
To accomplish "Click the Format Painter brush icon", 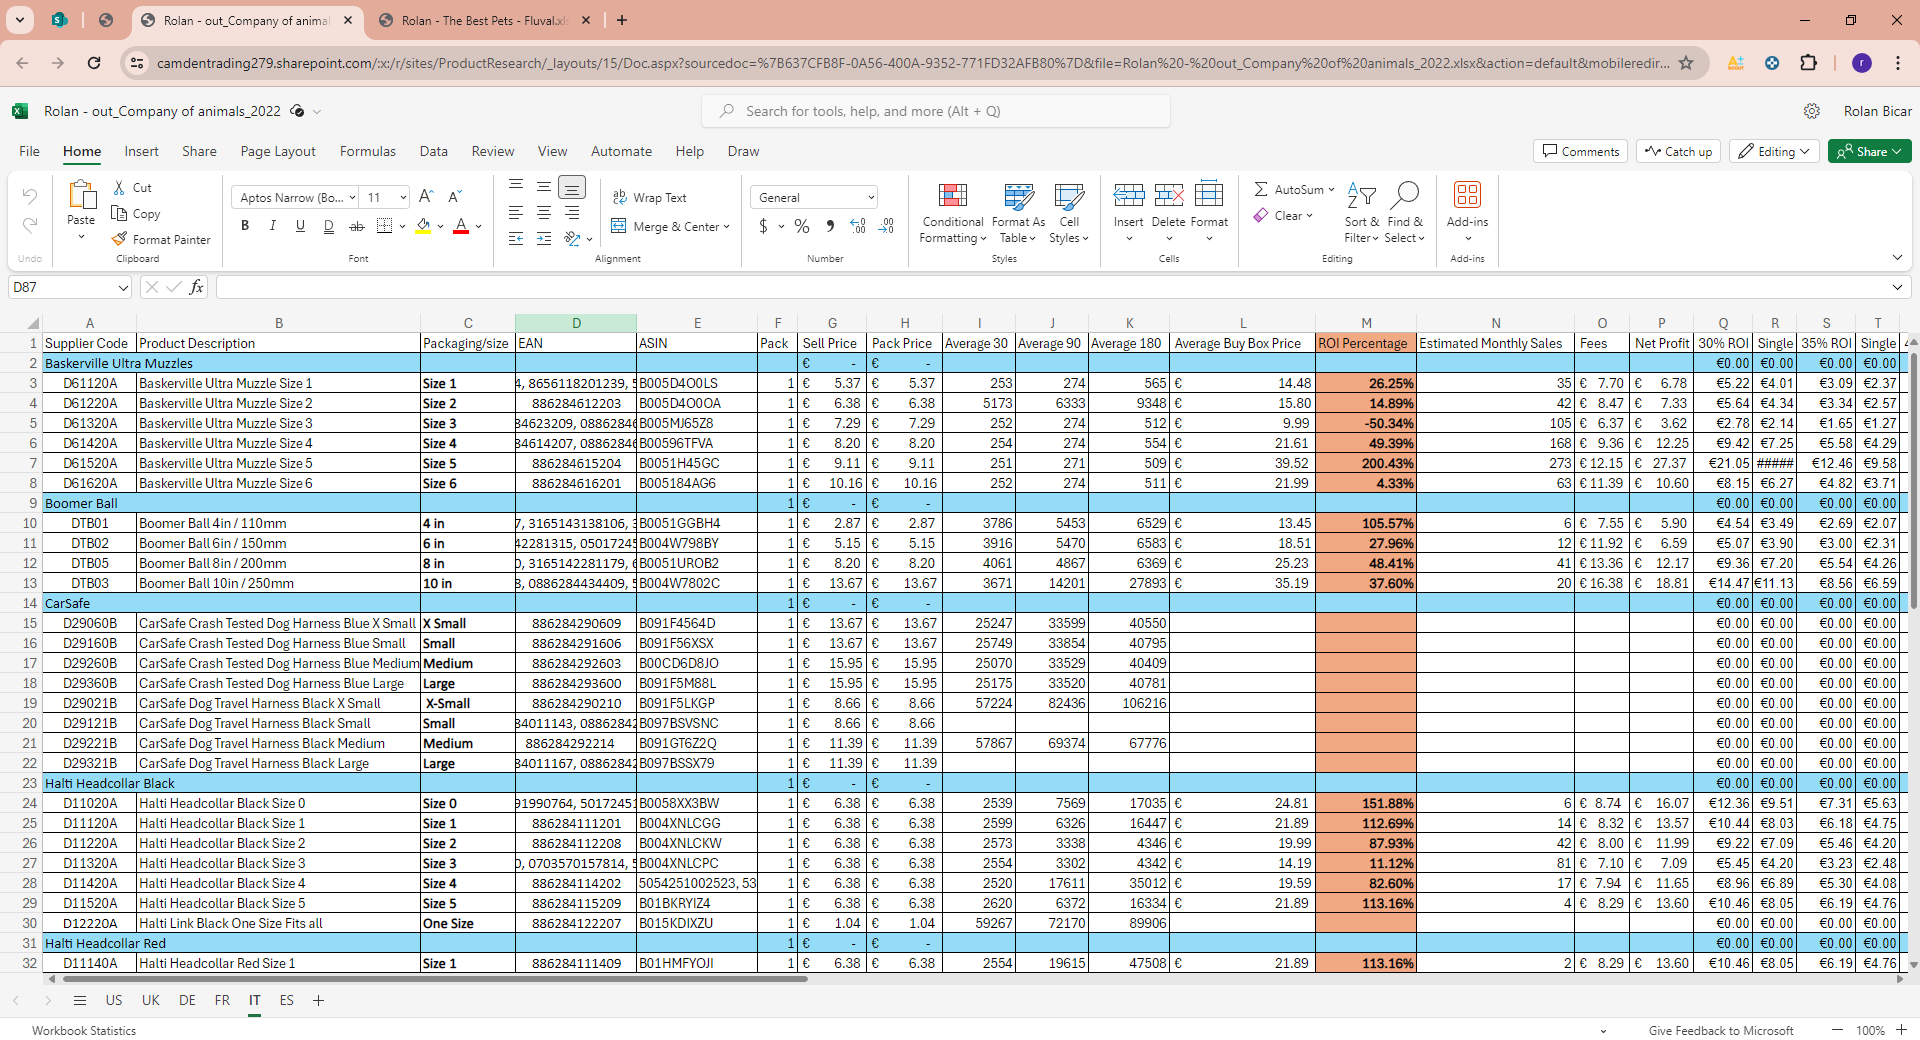I will click(120, 239).
